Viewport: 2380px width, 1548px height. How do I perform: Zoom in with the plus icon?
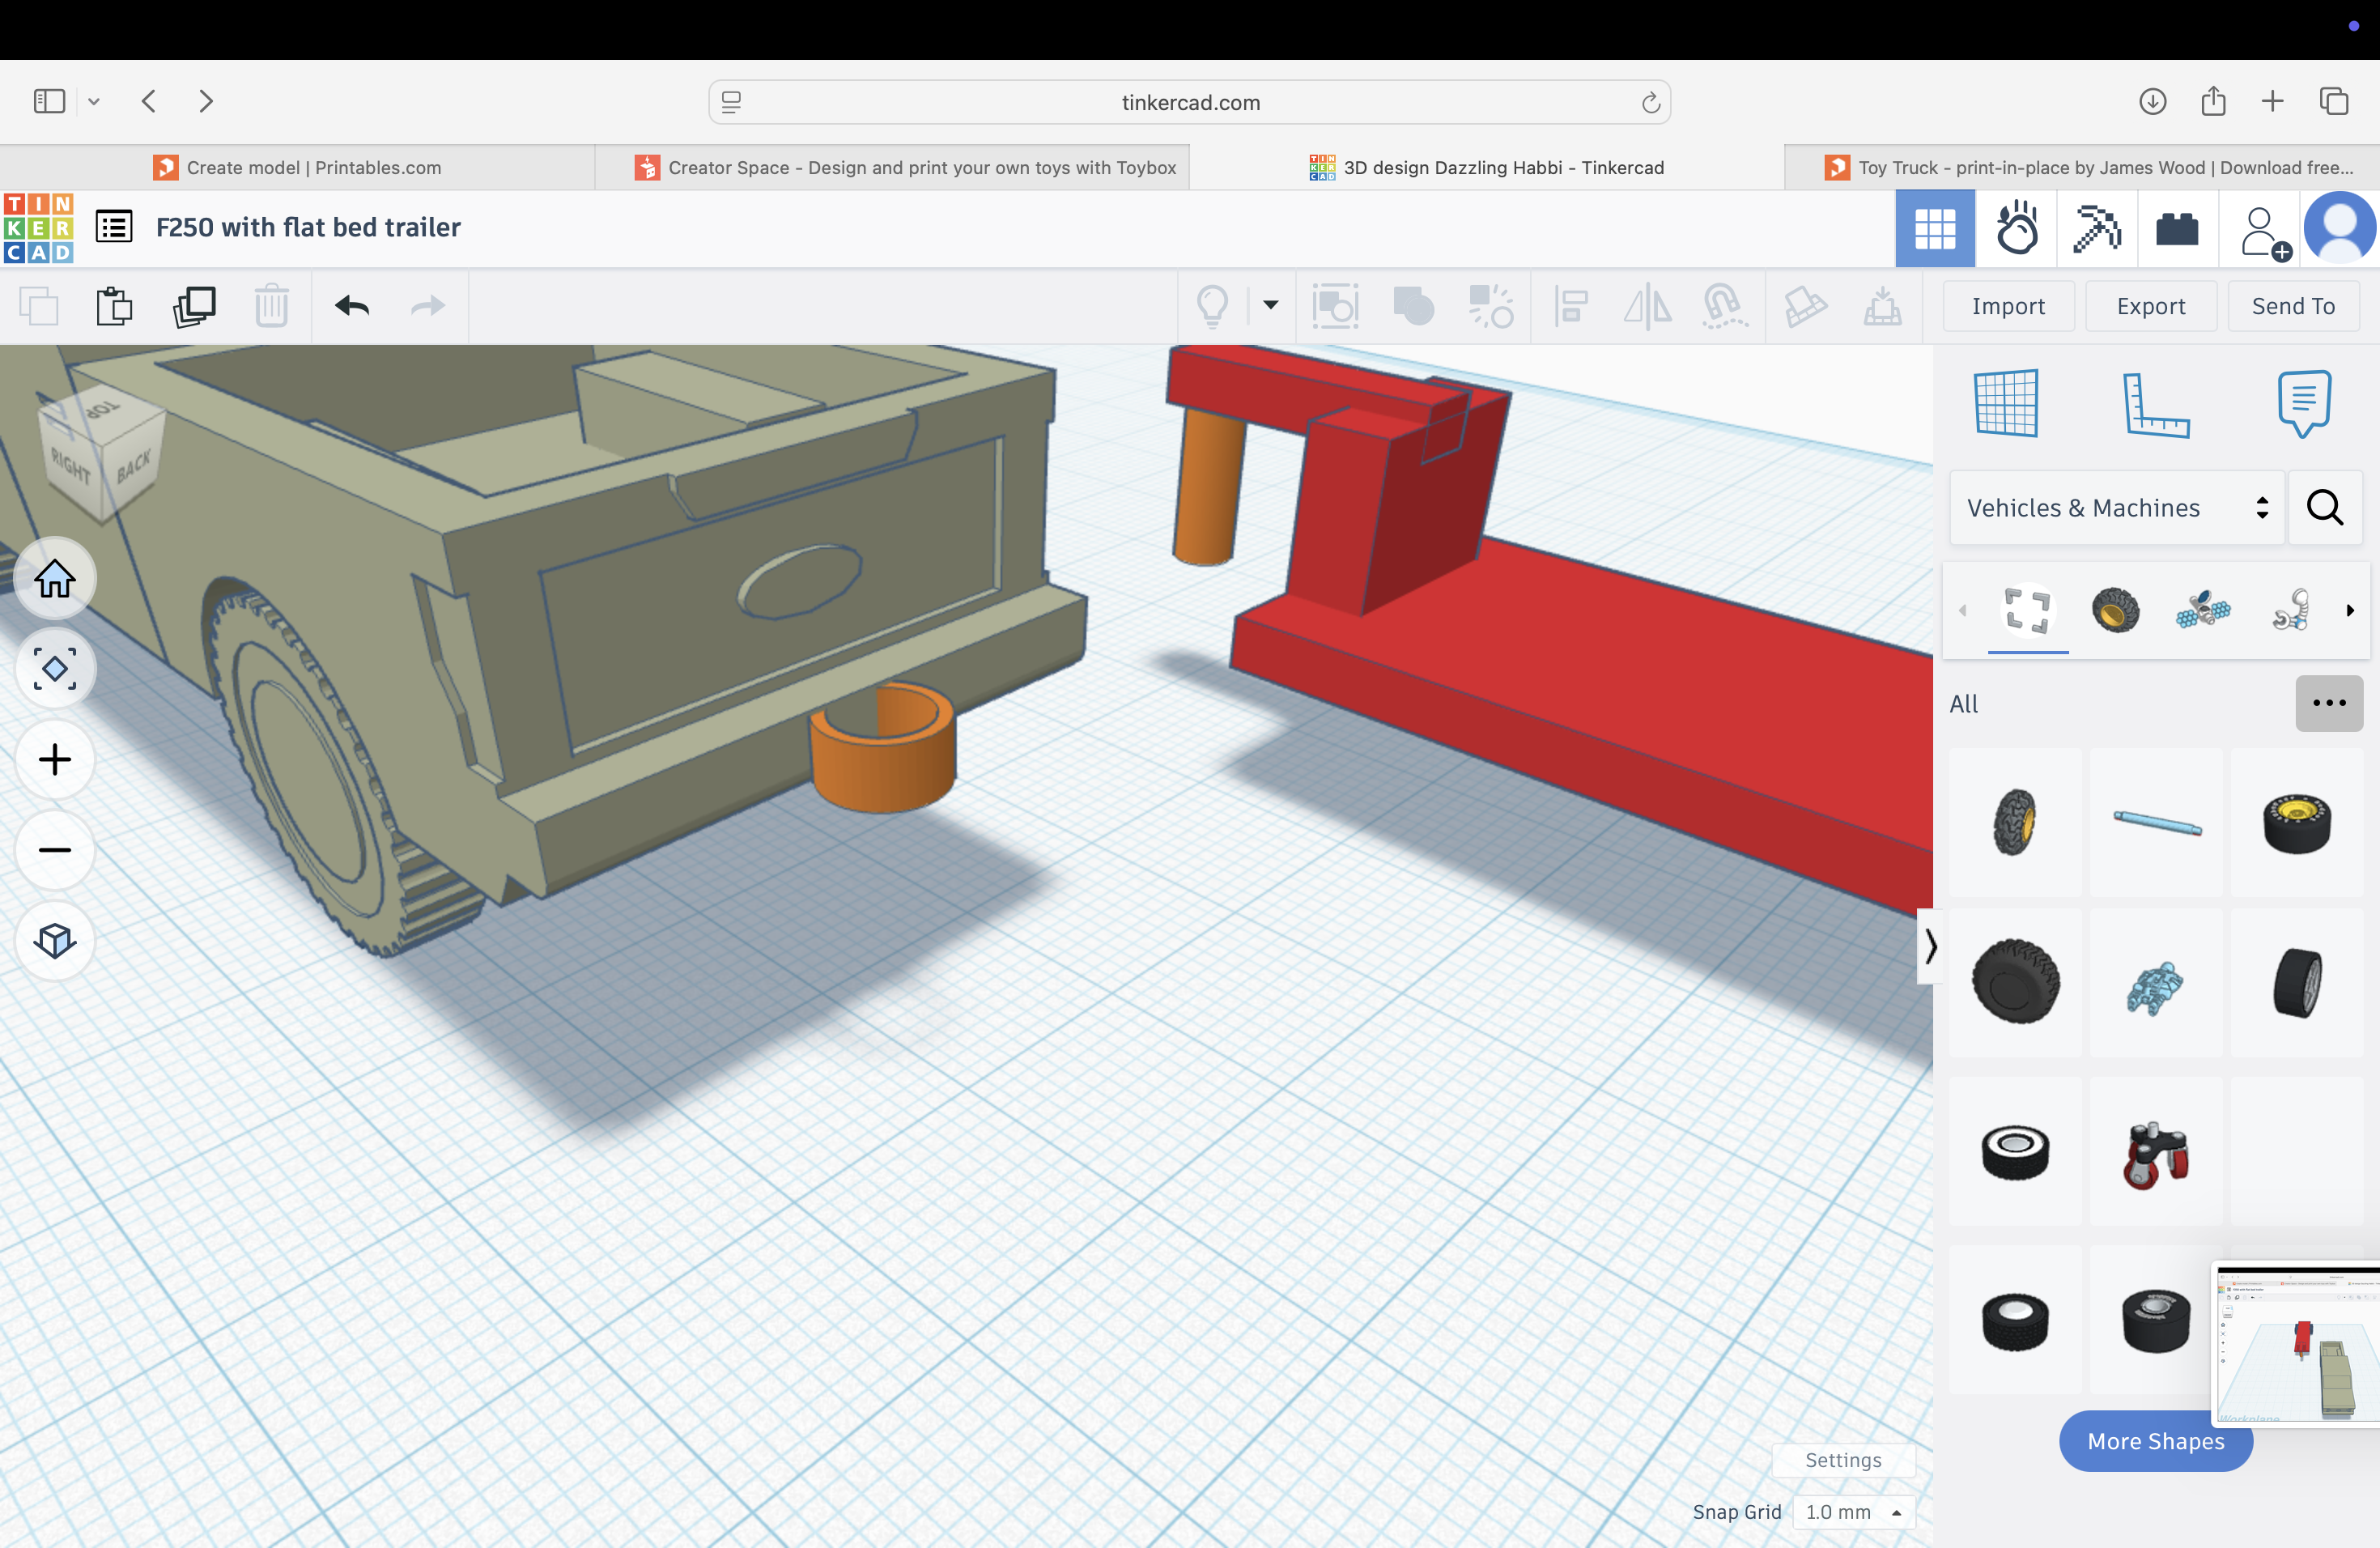coord(55,759)
